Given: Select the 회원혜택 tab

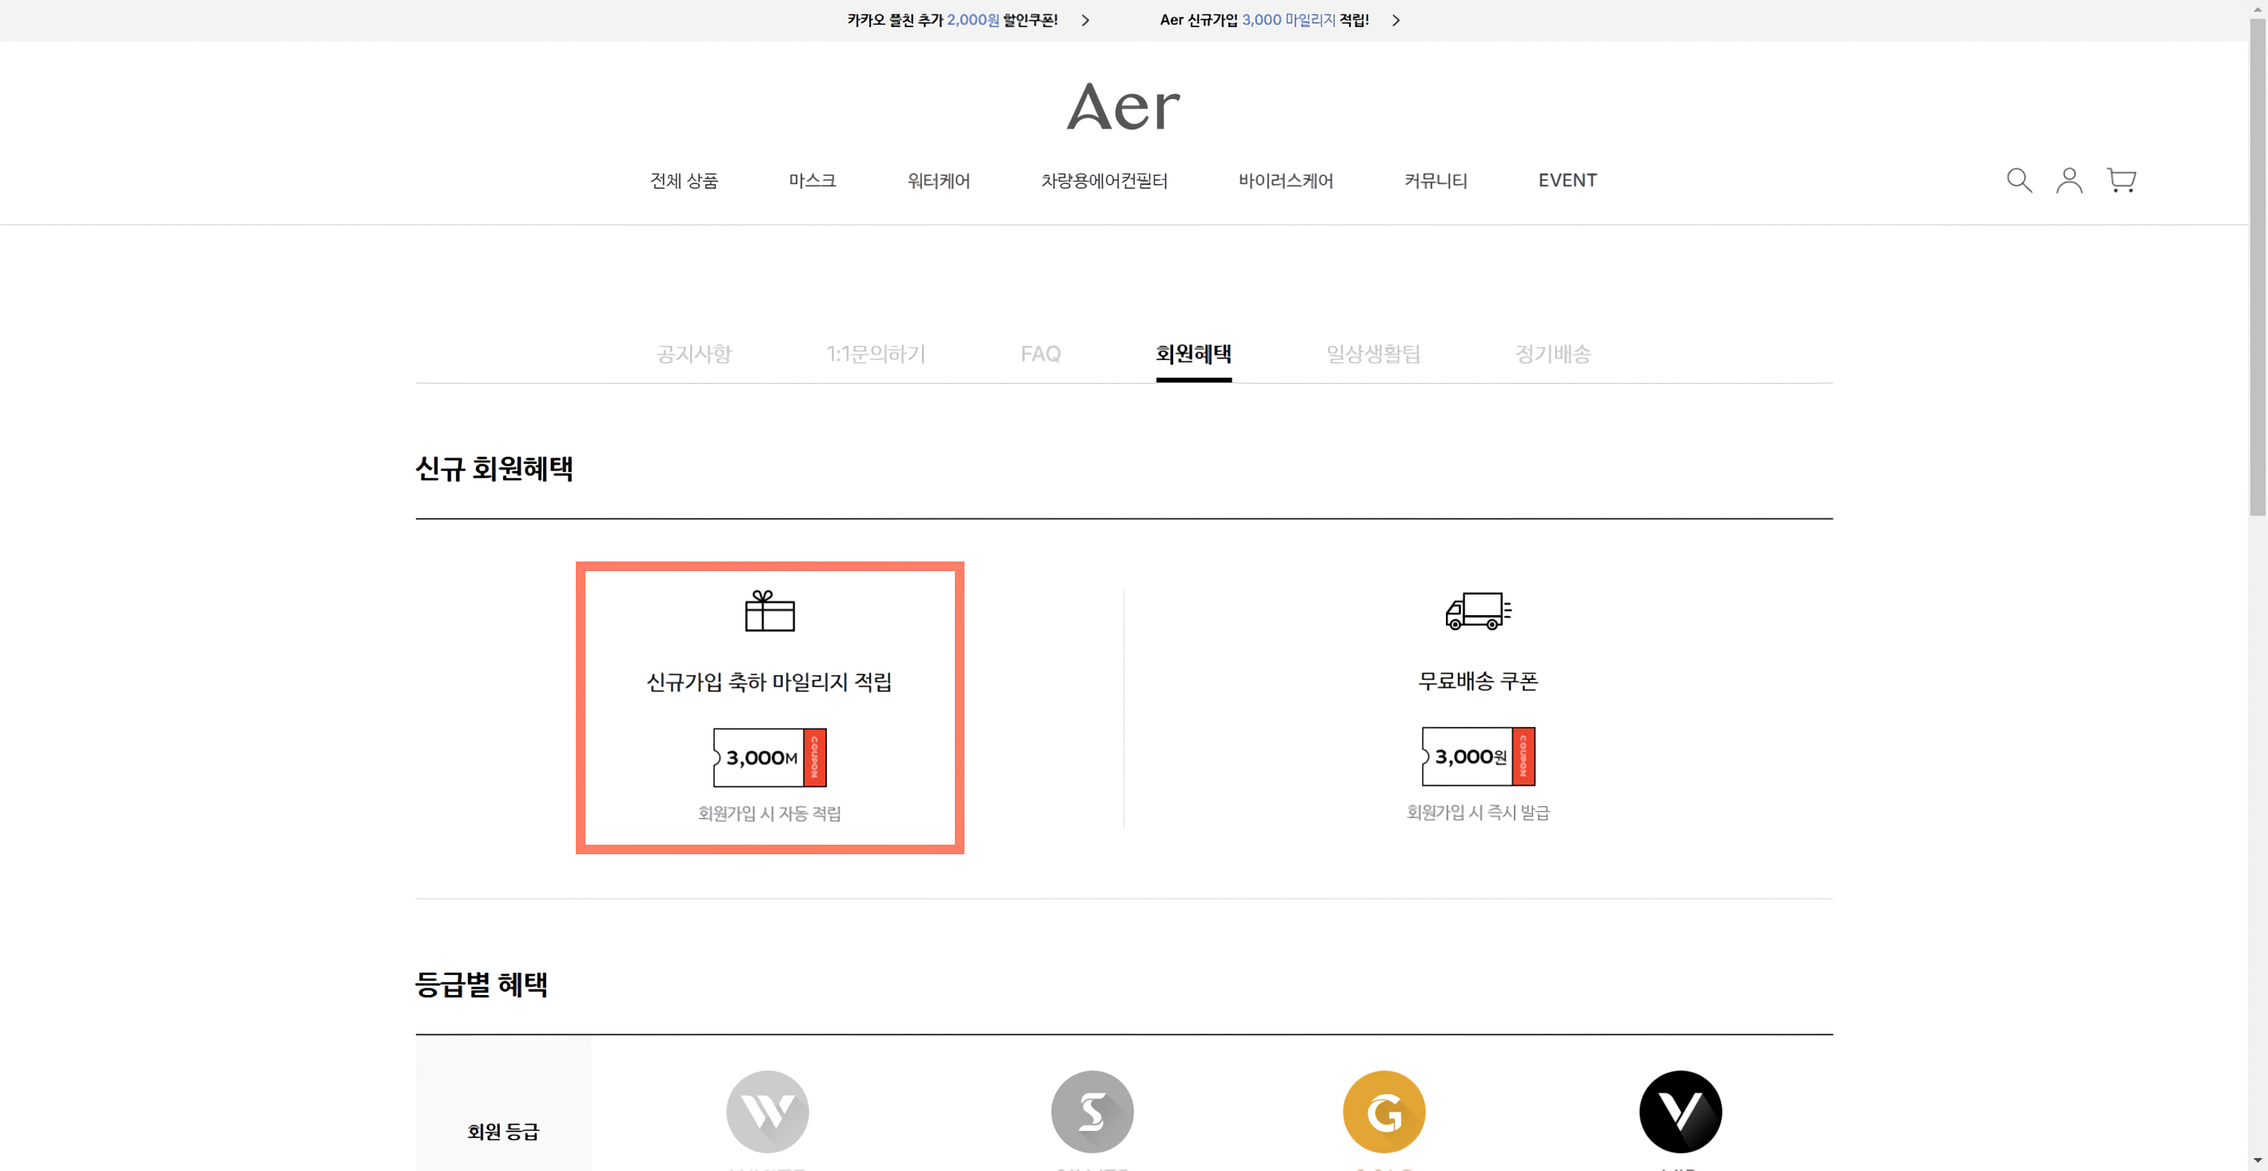Looking at the screenshot, I should [1193, 354].
